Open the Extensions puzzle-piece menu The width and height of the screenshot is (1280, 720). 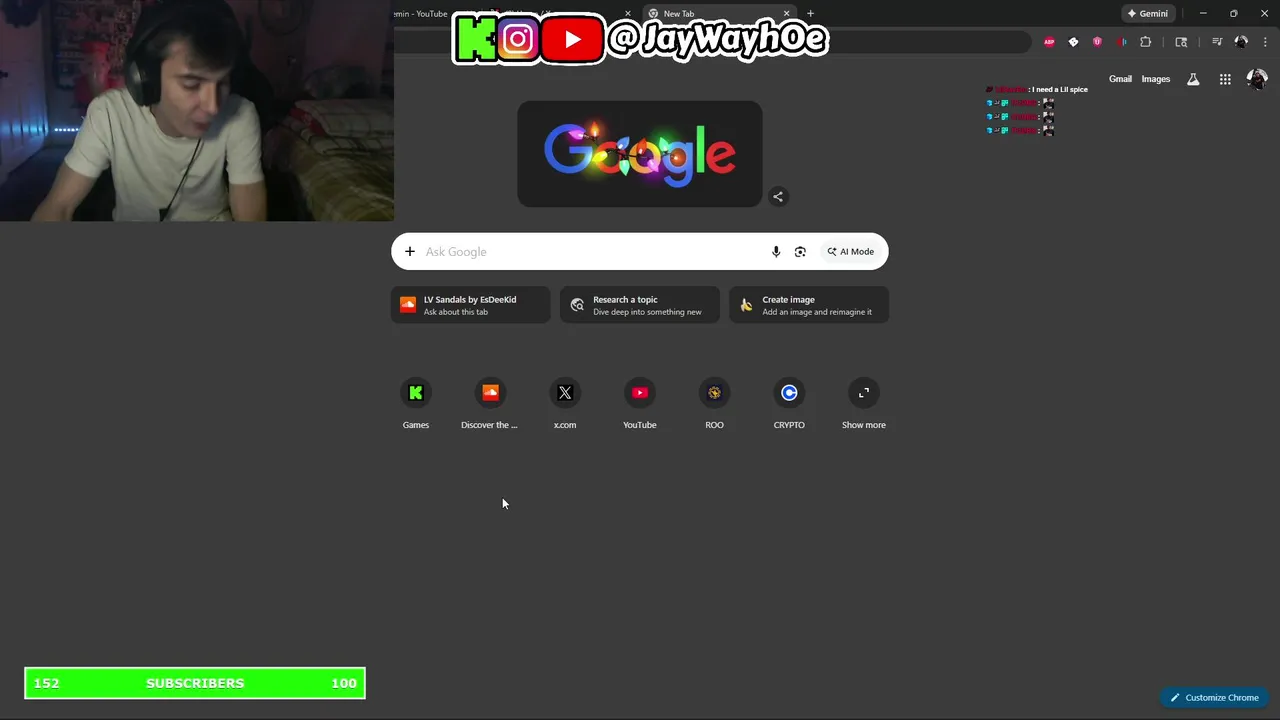pos(1146,42)
